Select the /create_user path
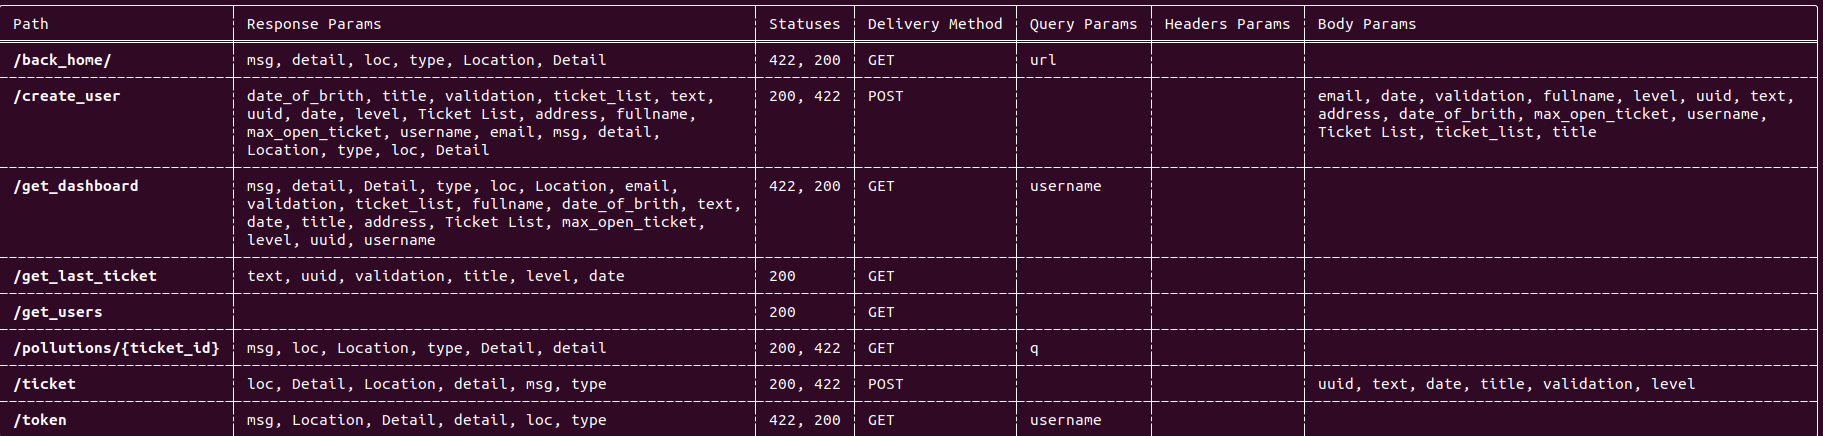 67,96
